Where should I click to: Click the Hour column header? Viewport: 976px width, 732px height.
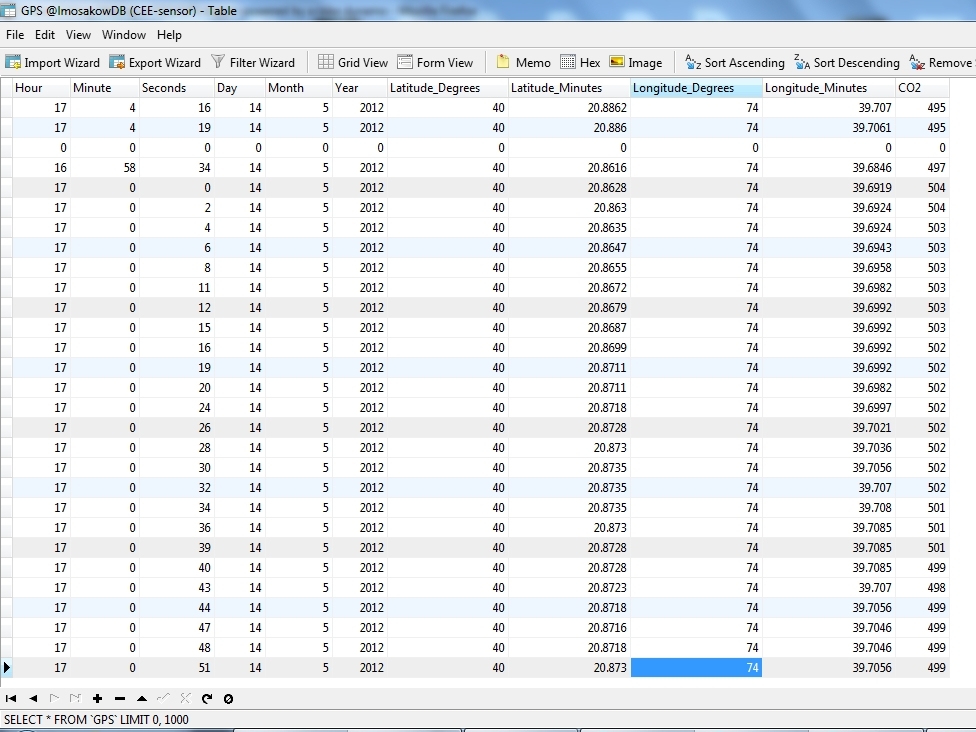pyautogui.click(x=41, y=88)
